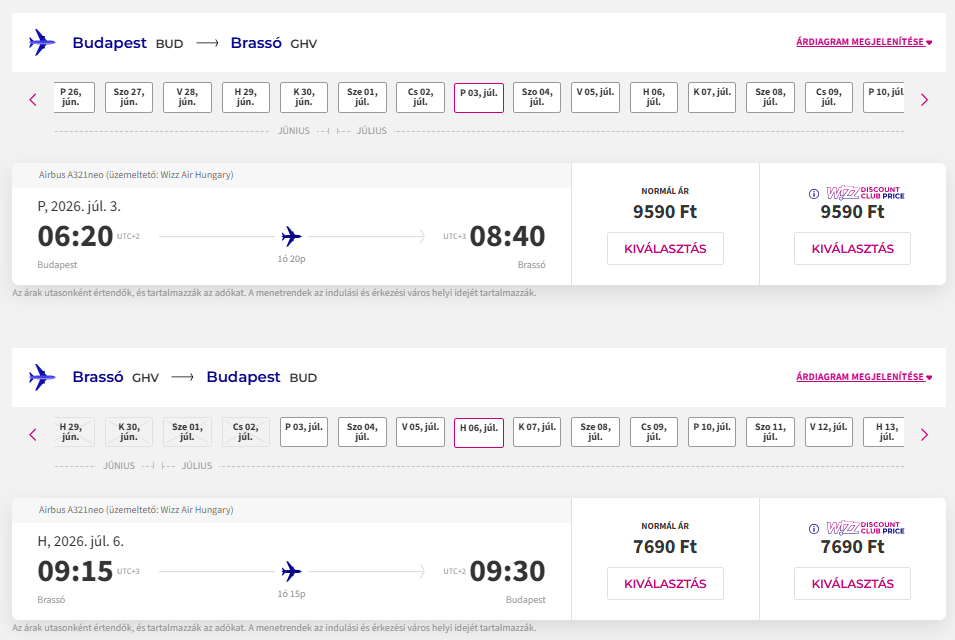
Task: Click the plane icon beside Budapest to Brassó heading
Action: (42, 43)
